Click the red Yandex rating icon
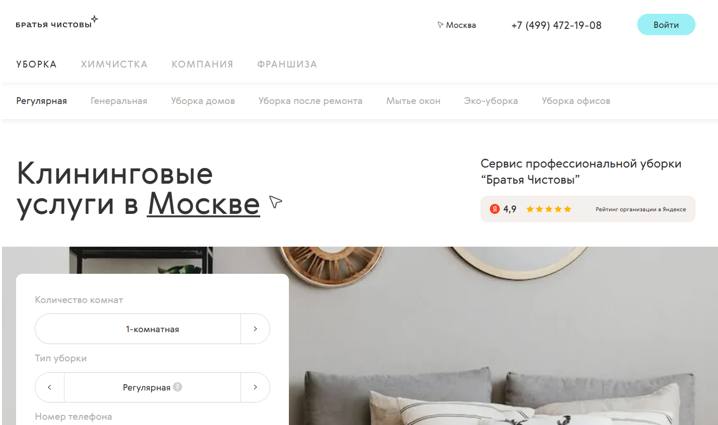The width and height of the screenshot is (718, 425). pyautogui.click(x=495, y=209)
